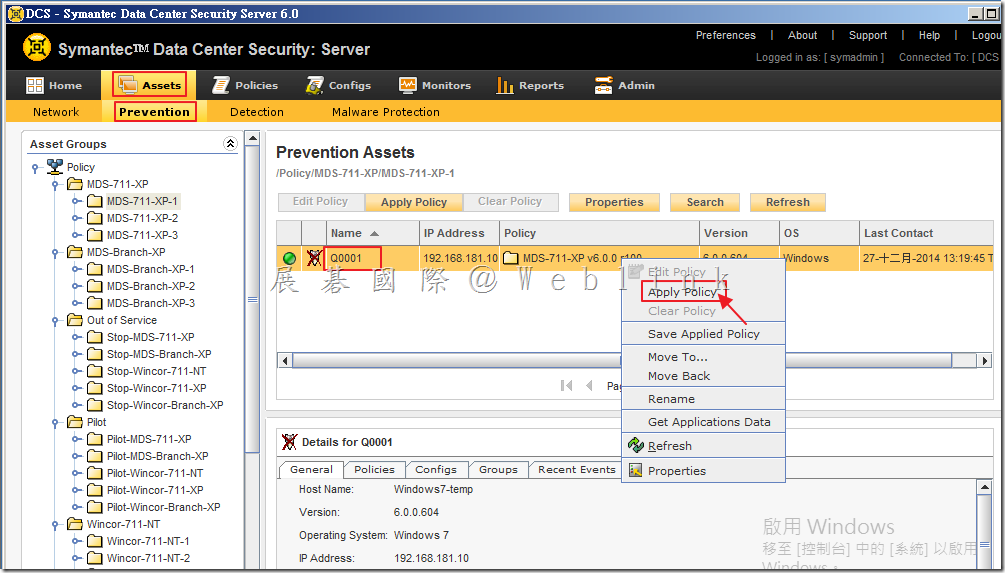Screen dimensions: 1005x573
Task: Choose Save Applied Policy menu item
Action: click(x=703, y=334)
